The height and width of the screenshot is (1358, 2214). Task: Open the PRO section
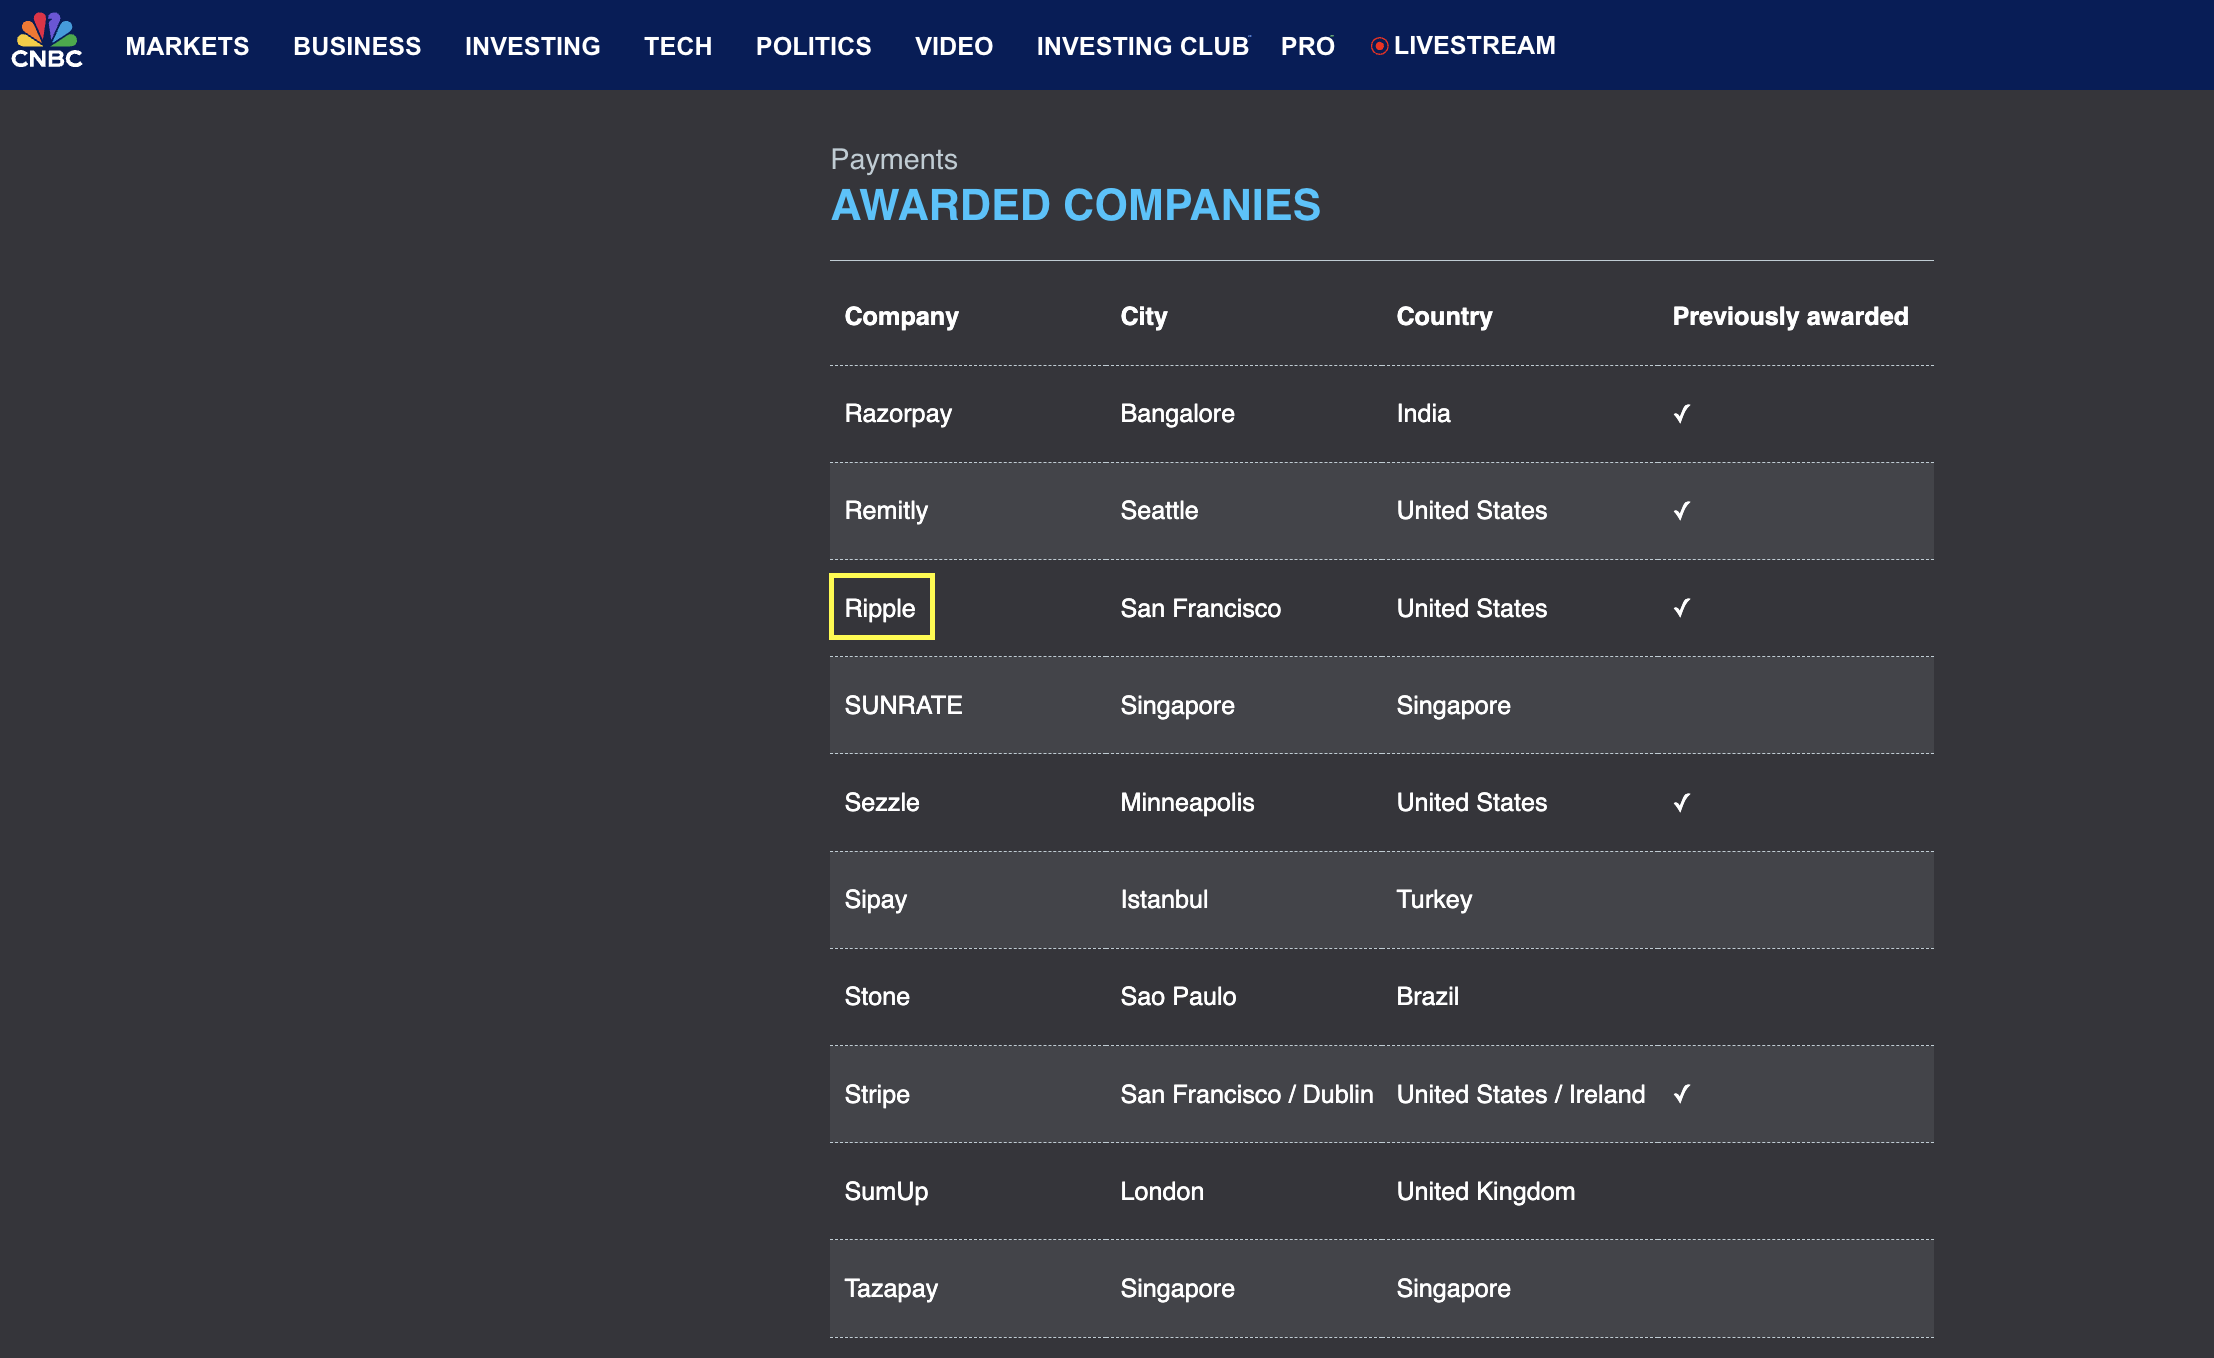tap(1308, 46)
